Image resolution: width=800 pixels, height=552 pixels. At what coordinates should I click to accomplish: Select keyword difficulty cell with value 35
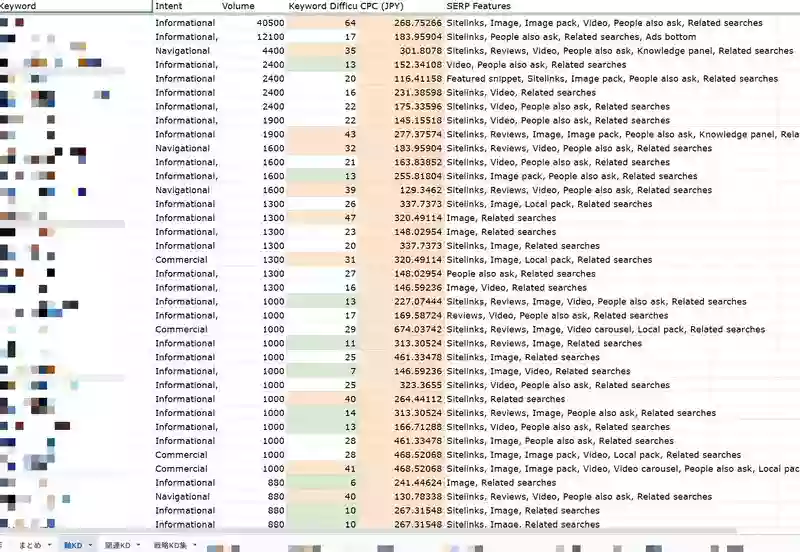click(x=322, y=51)
